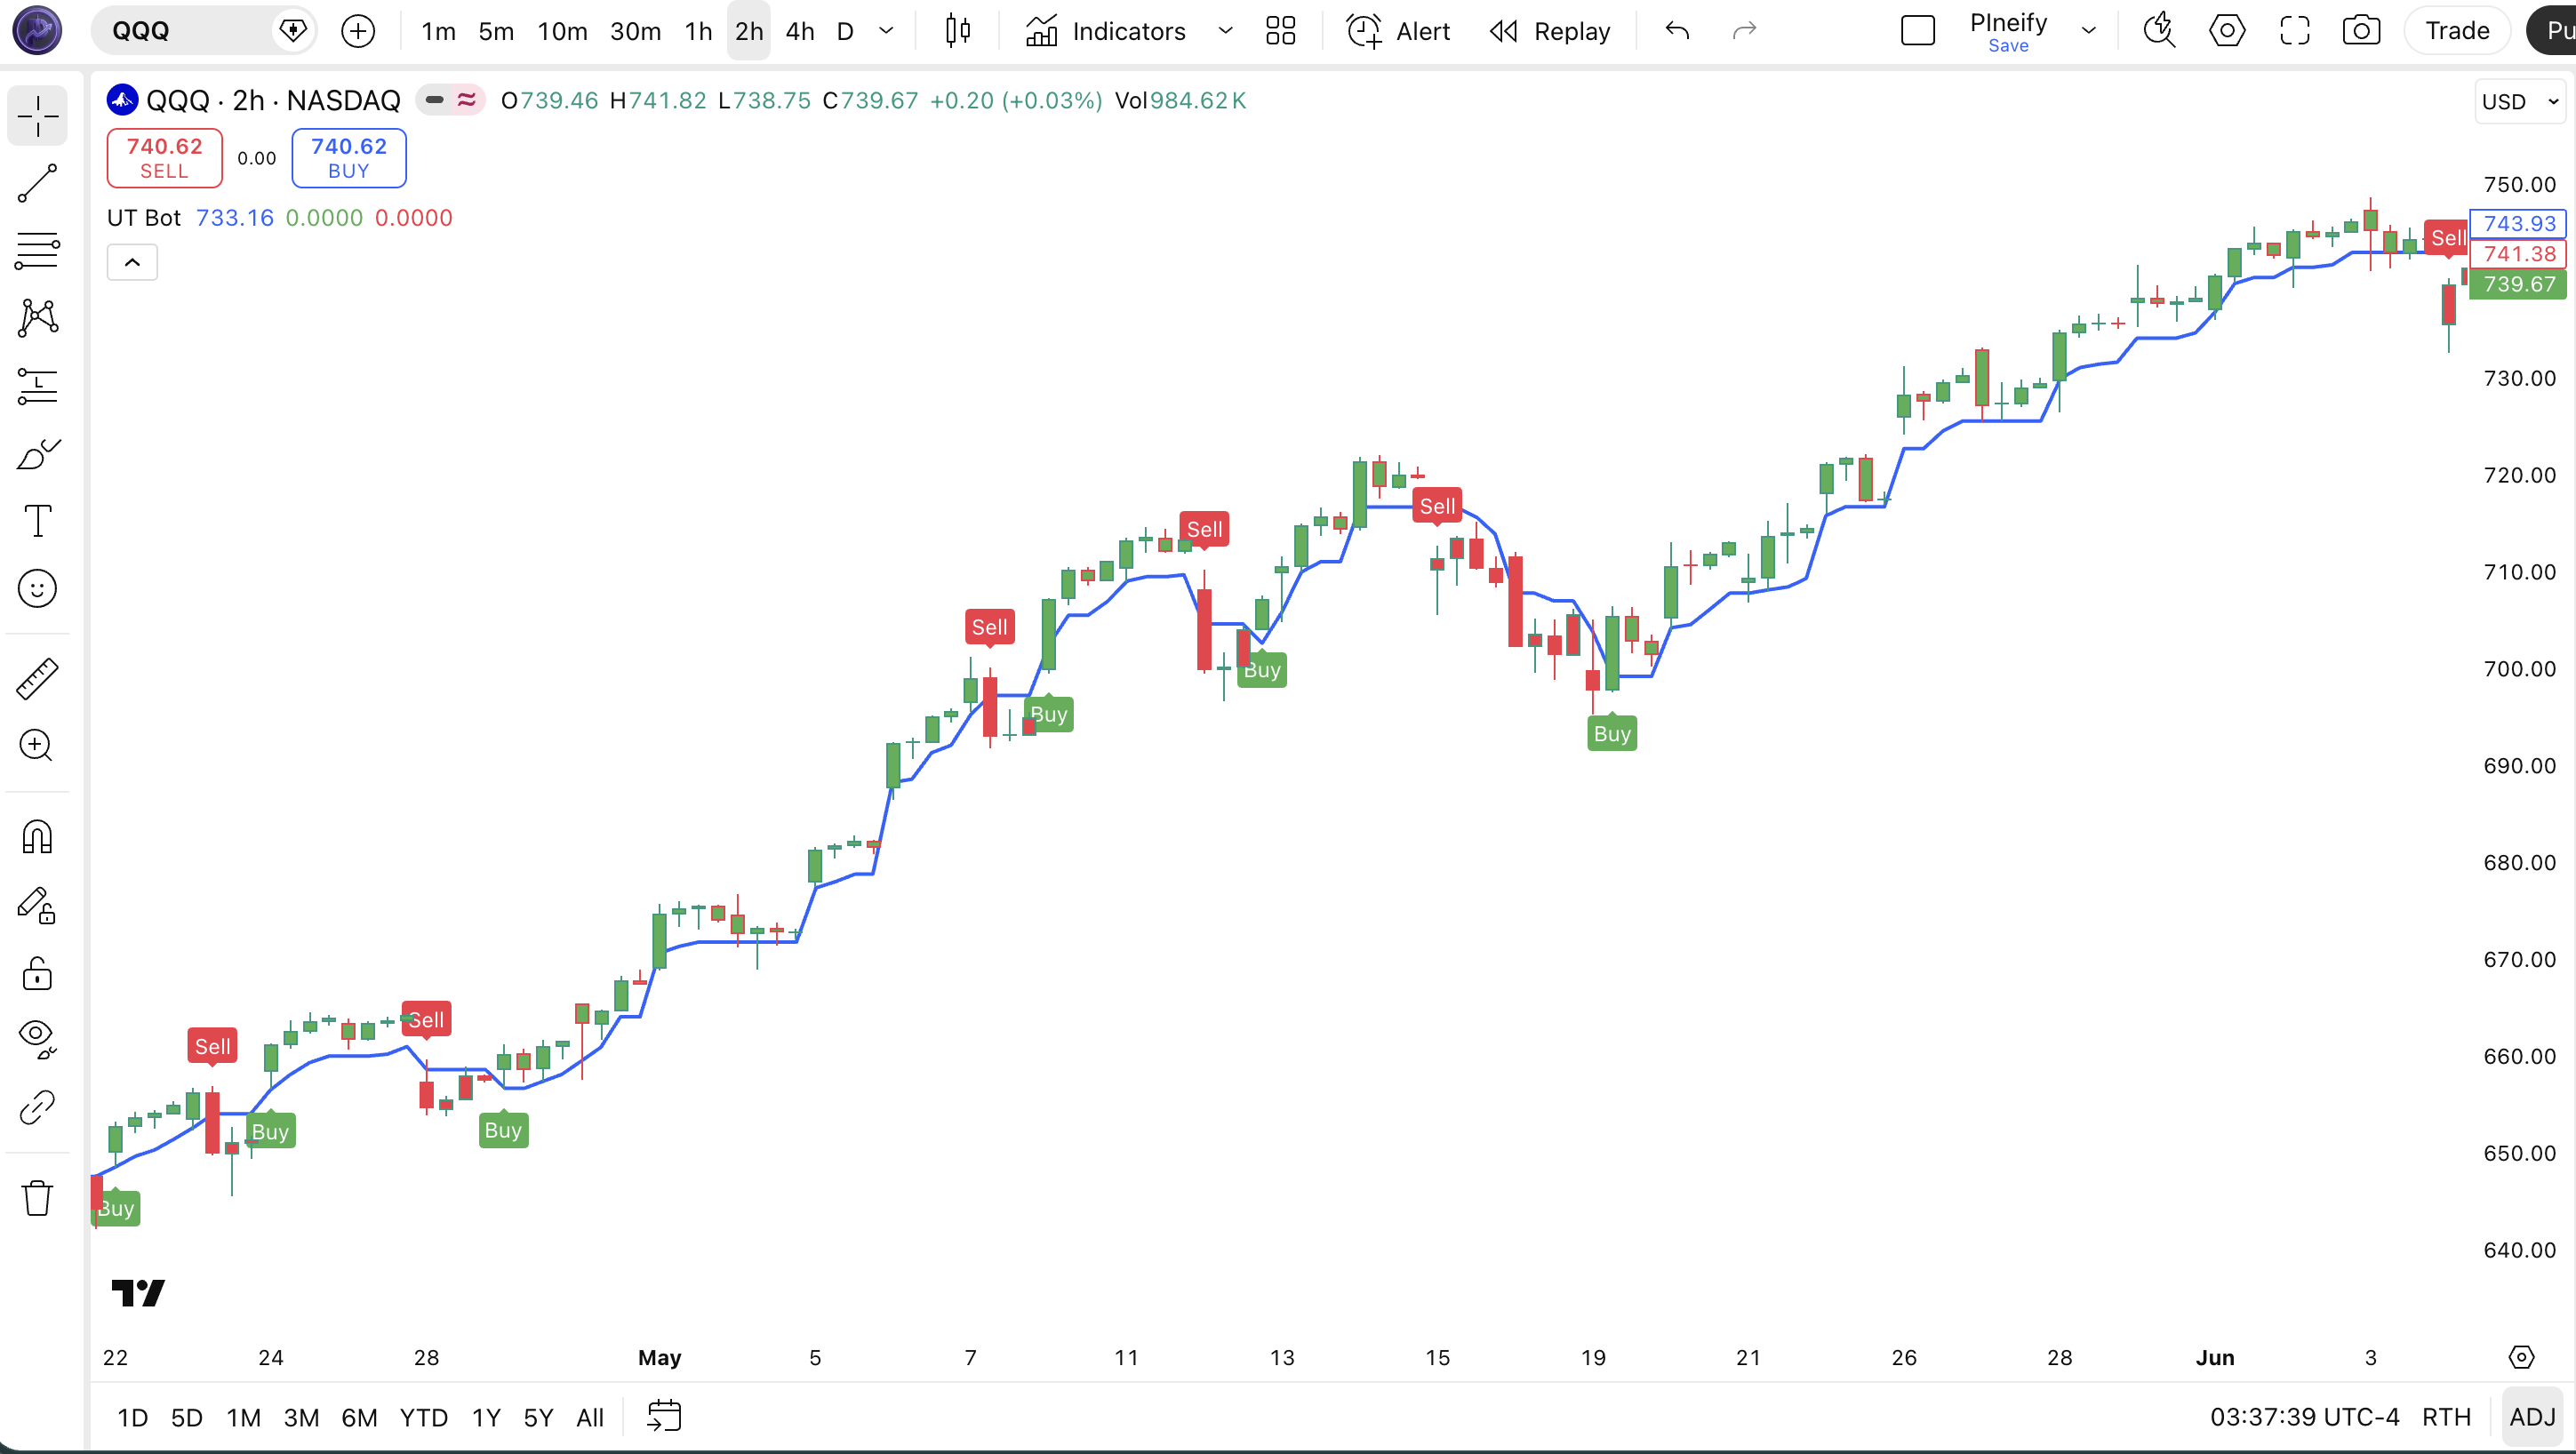Open the quick search lightning icon

coord(2159,31)
